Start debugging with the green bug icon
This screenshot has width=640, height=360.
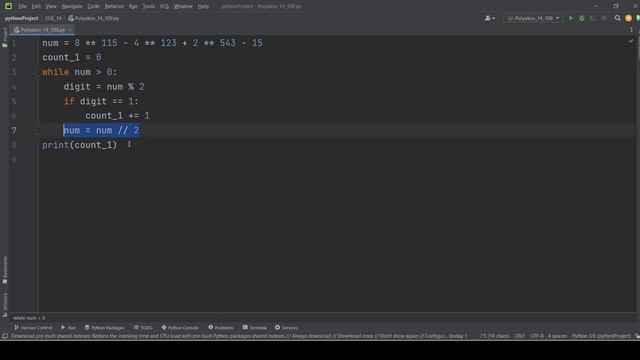coord(582,18)
